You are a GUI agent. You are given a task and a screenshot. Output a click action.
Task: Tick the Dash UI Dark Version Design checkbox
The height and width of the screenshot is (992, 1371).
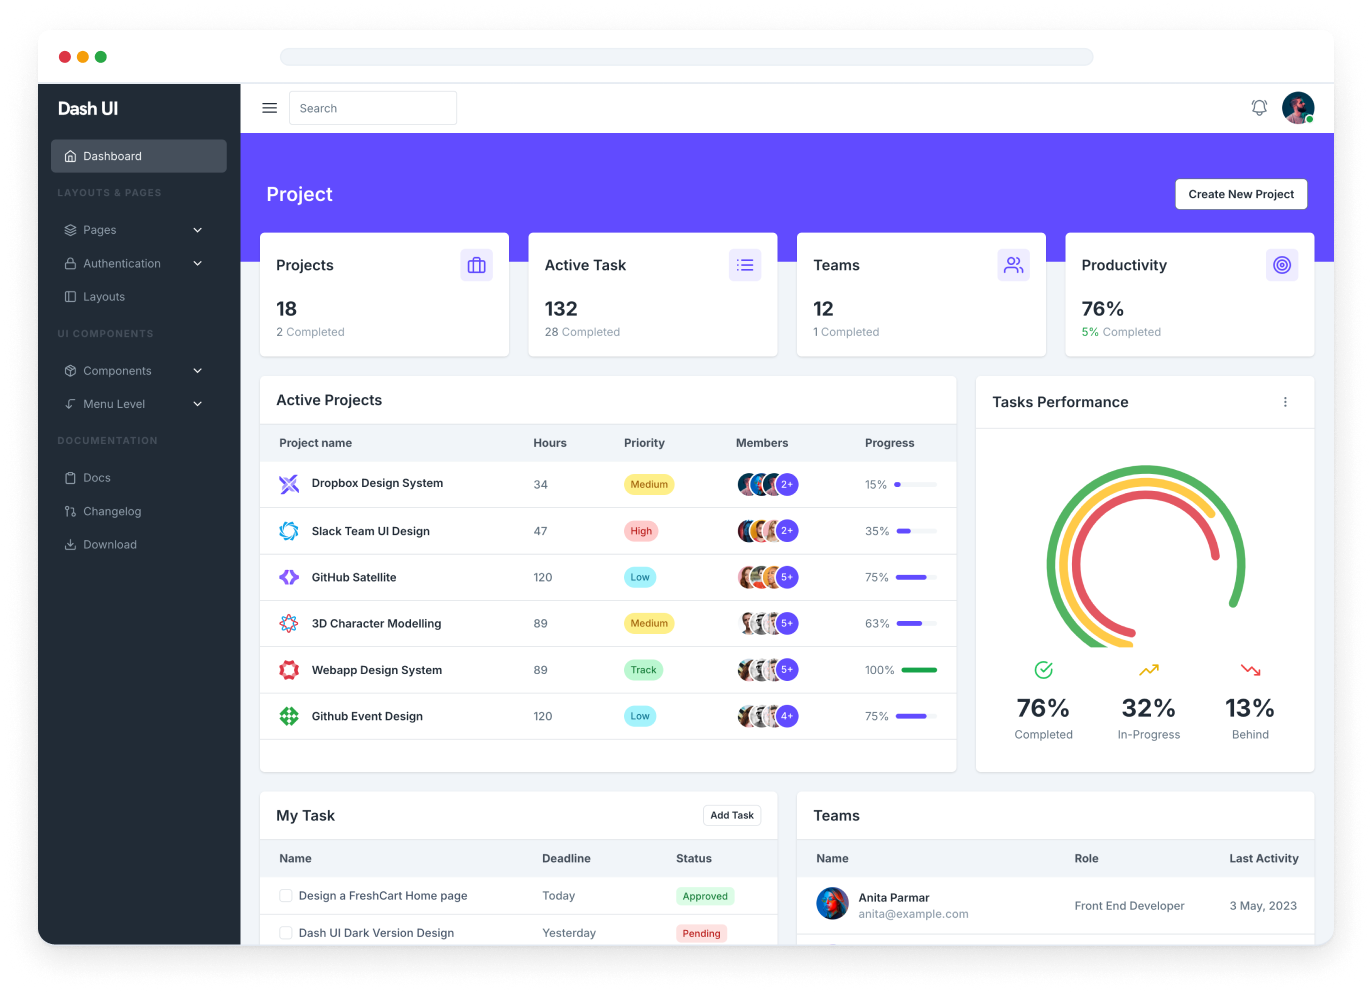click(x=286, y=933)
